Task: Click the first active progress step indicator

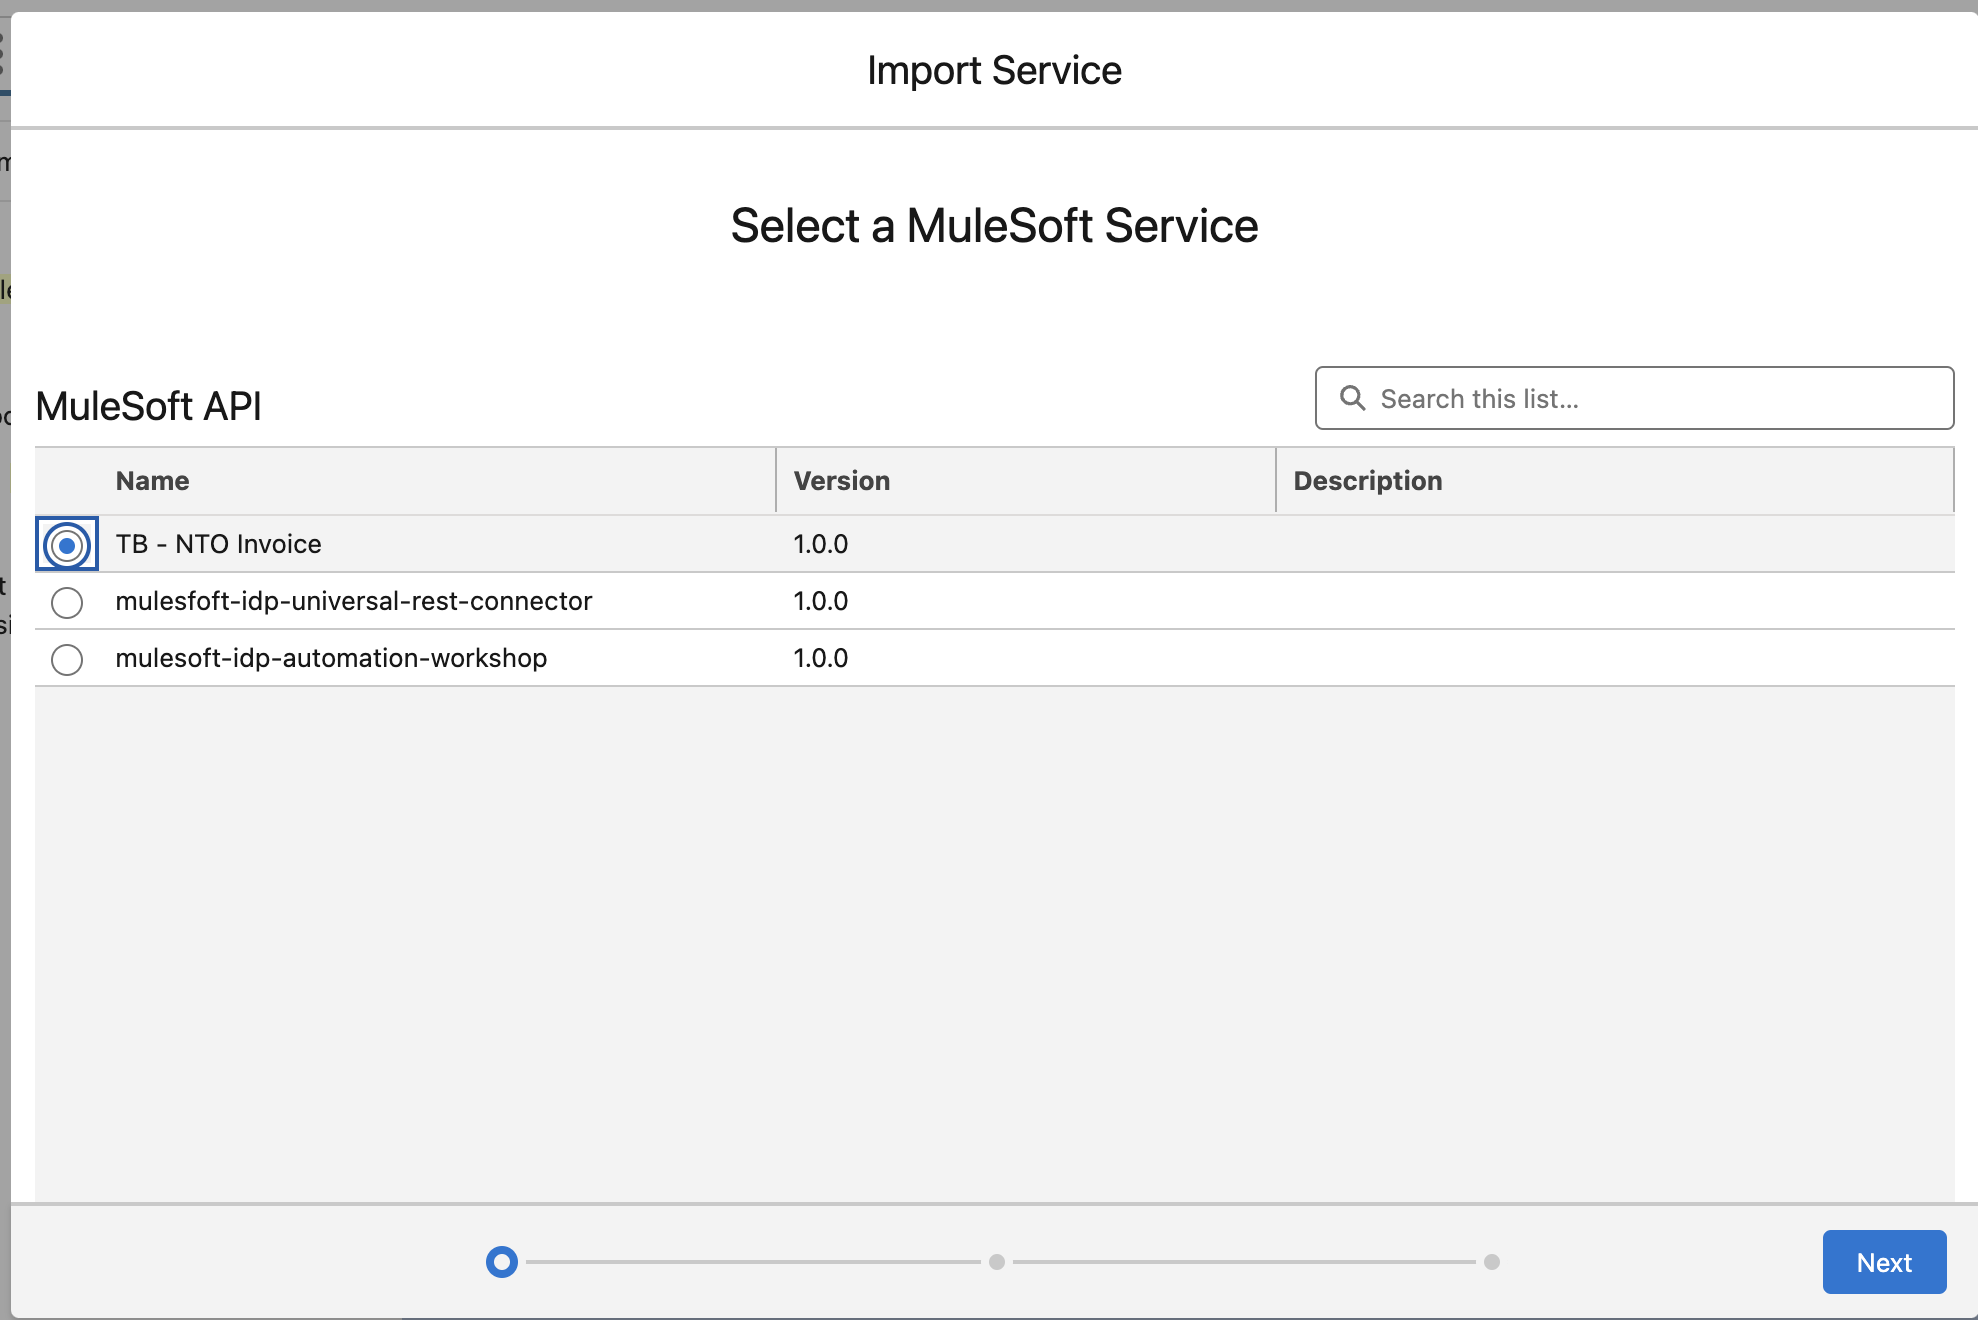Action: pos(502,1262)
